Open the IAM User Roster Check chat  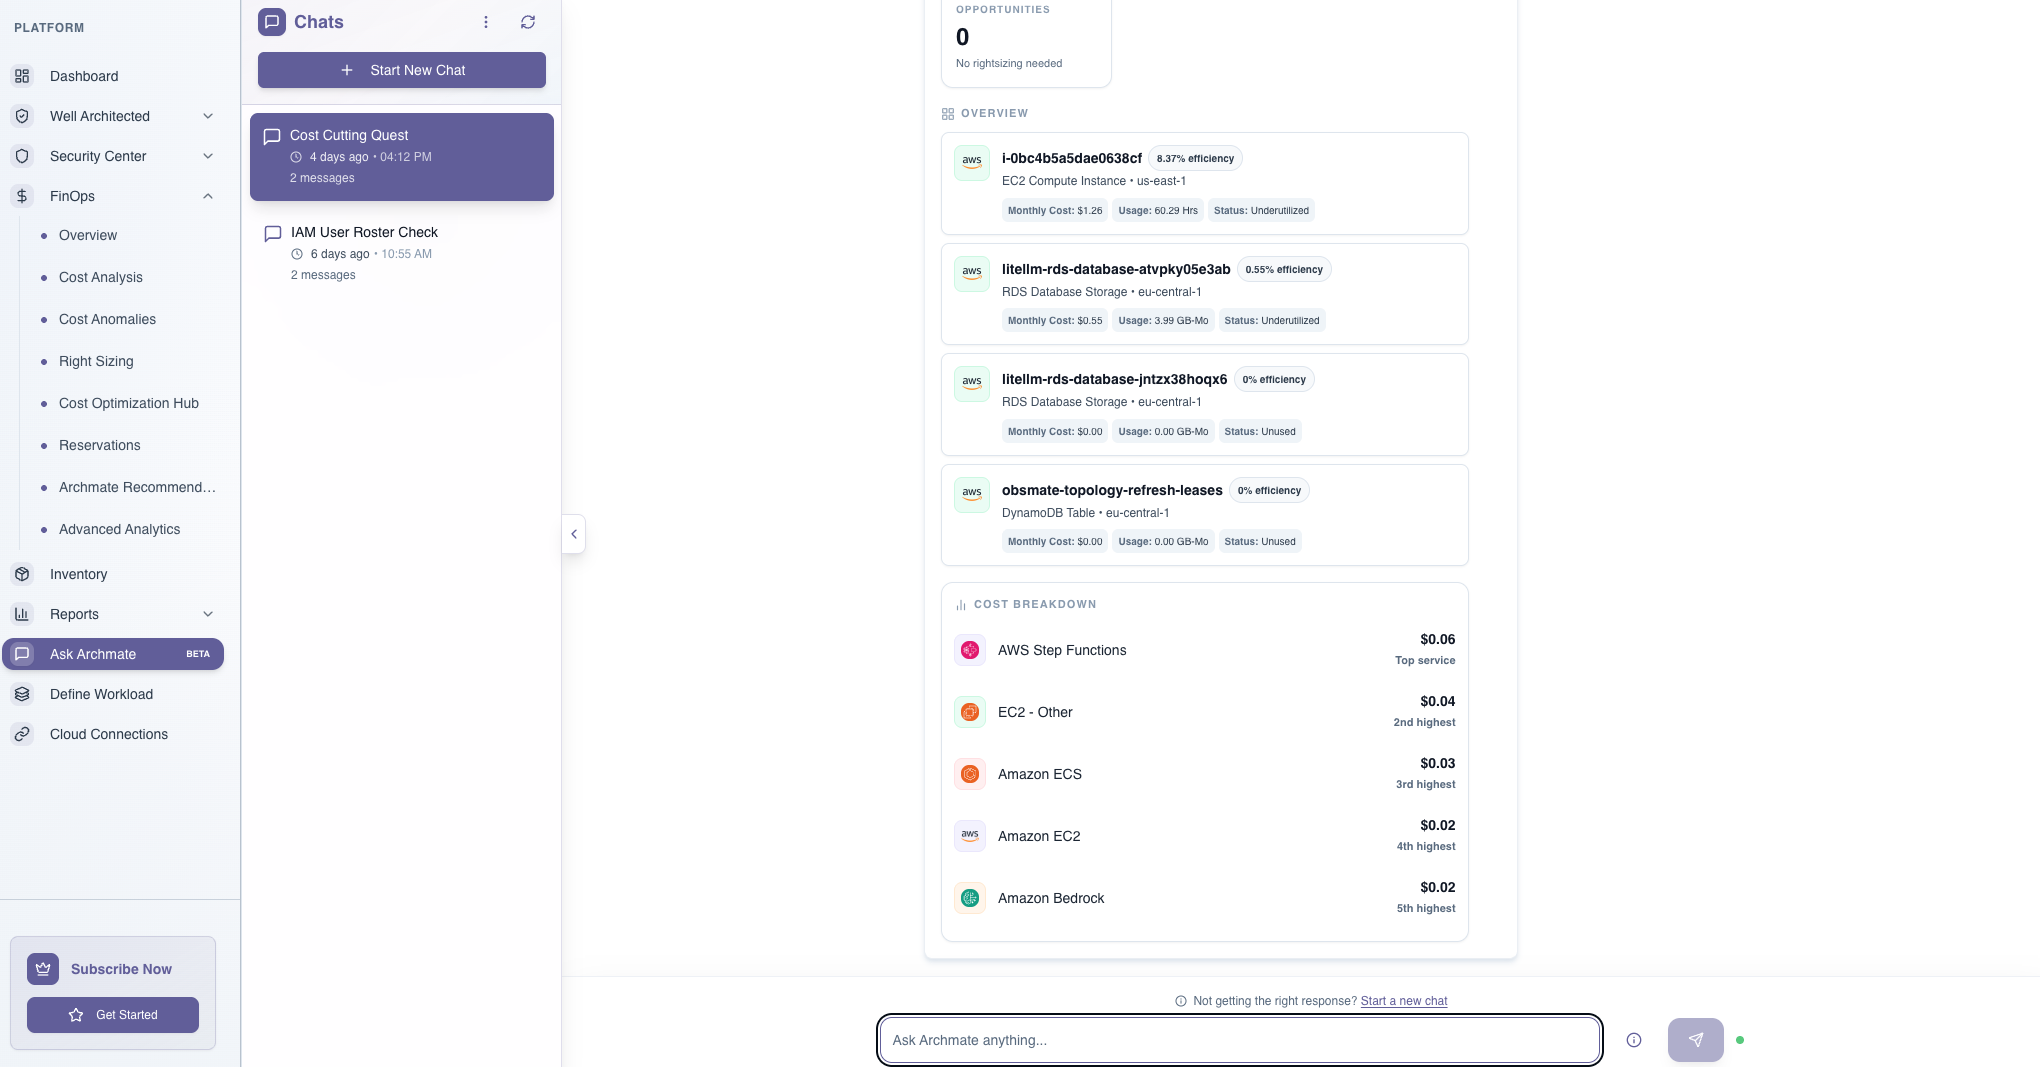click(402, 253)
